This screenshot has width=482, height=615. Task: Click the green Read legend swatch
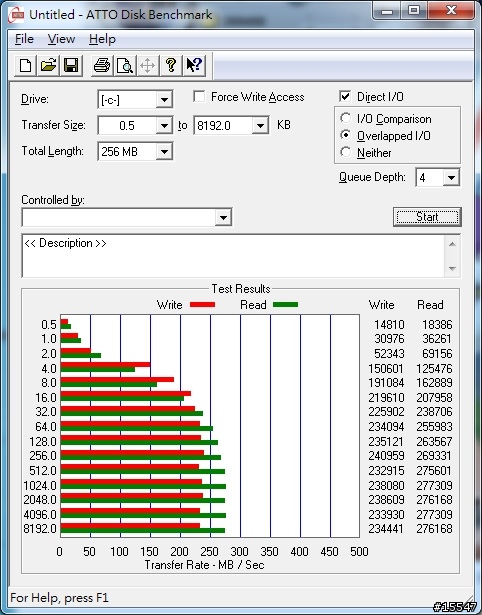[x=286, y=304]
